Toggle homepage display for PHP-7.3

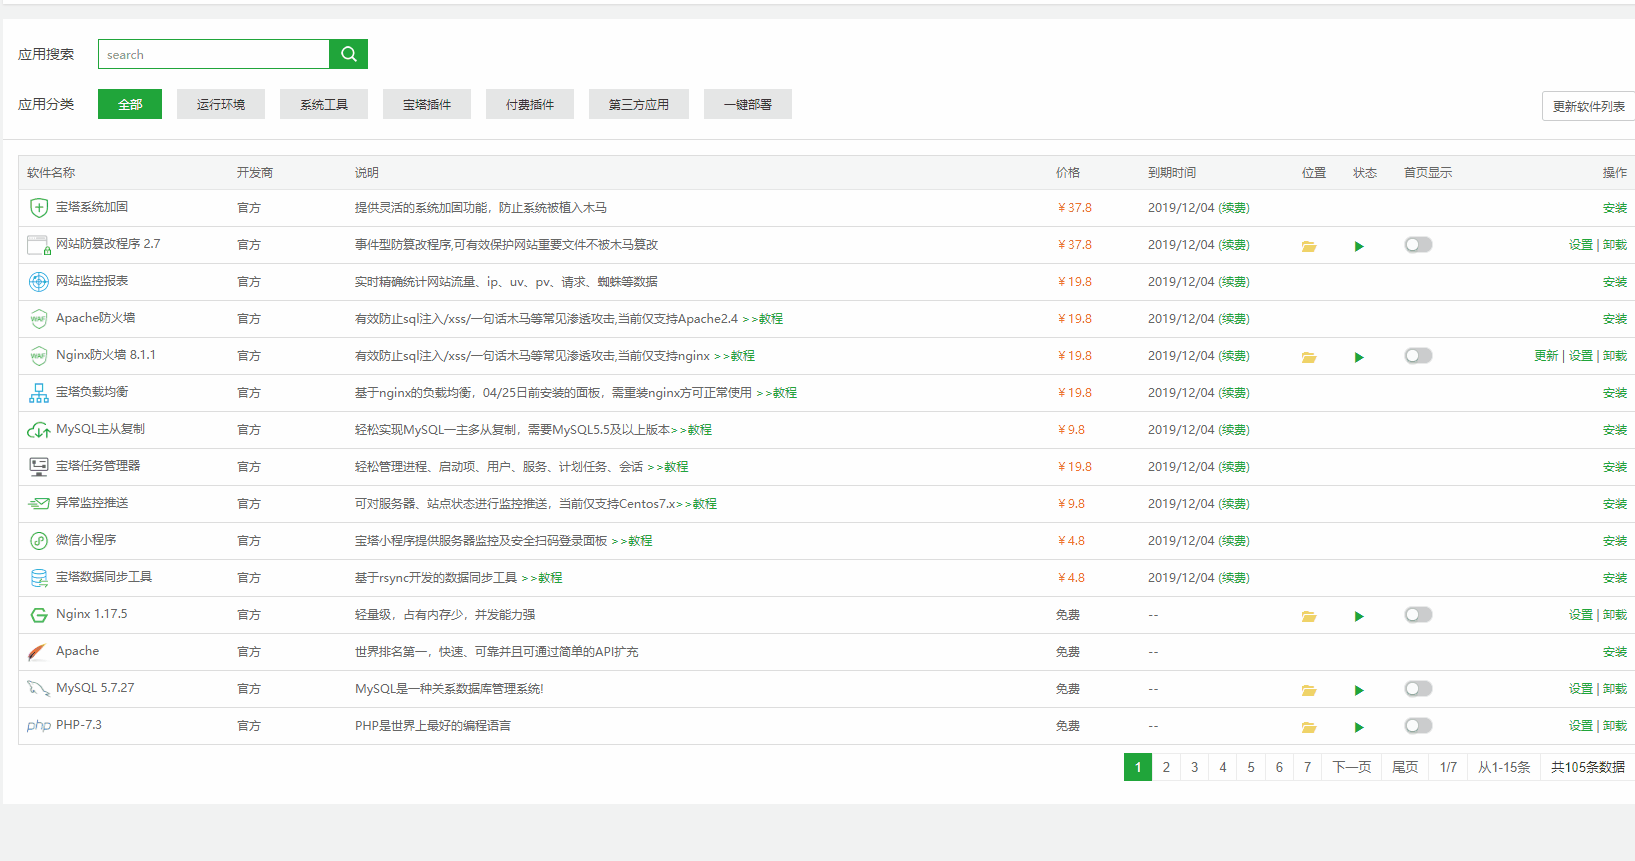tap(1418, 726)
